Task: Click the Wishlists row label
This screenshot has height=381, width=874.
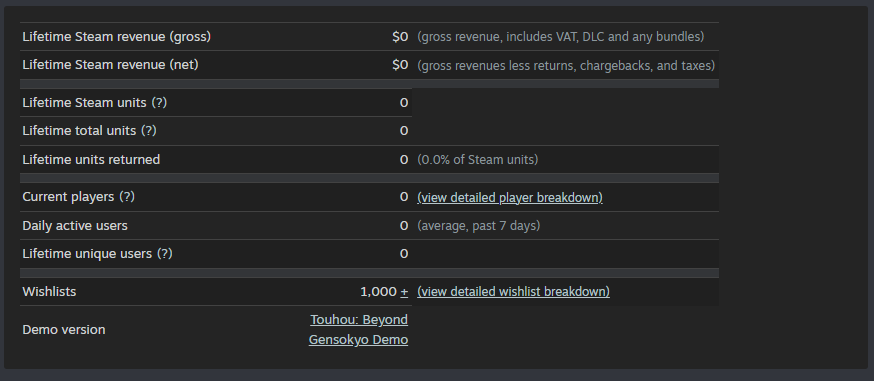Action: [x=49, y=292]
